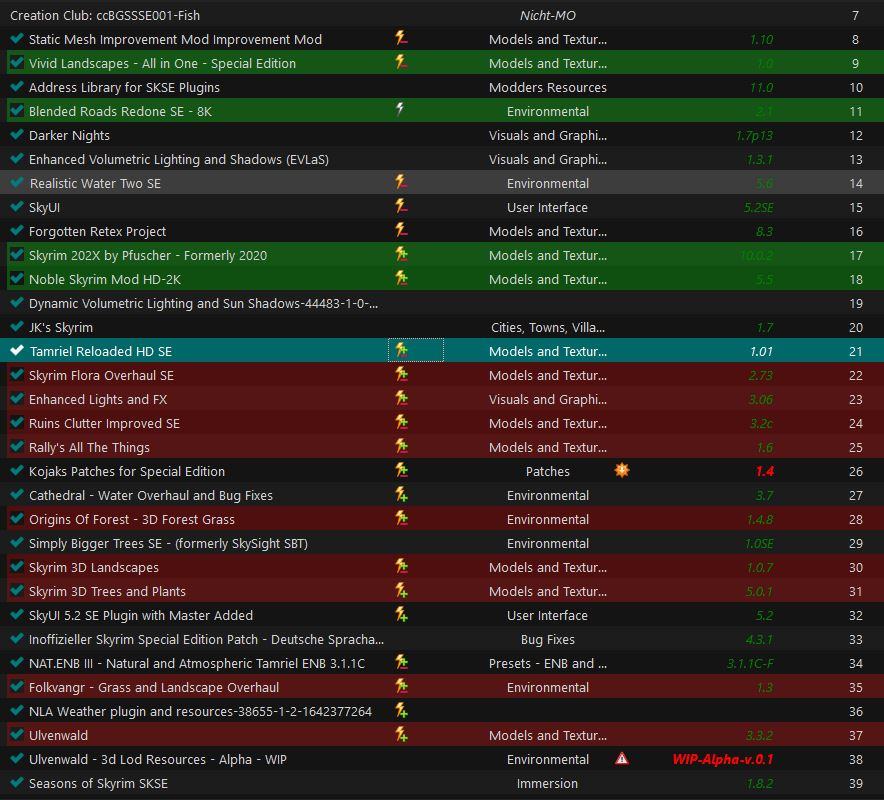Viewport: 884px width, 800px height.
Task: Click conflict icon for Skyrim 3D Trees and Plants
Action: pyautogui.click(x=401, y=590)
